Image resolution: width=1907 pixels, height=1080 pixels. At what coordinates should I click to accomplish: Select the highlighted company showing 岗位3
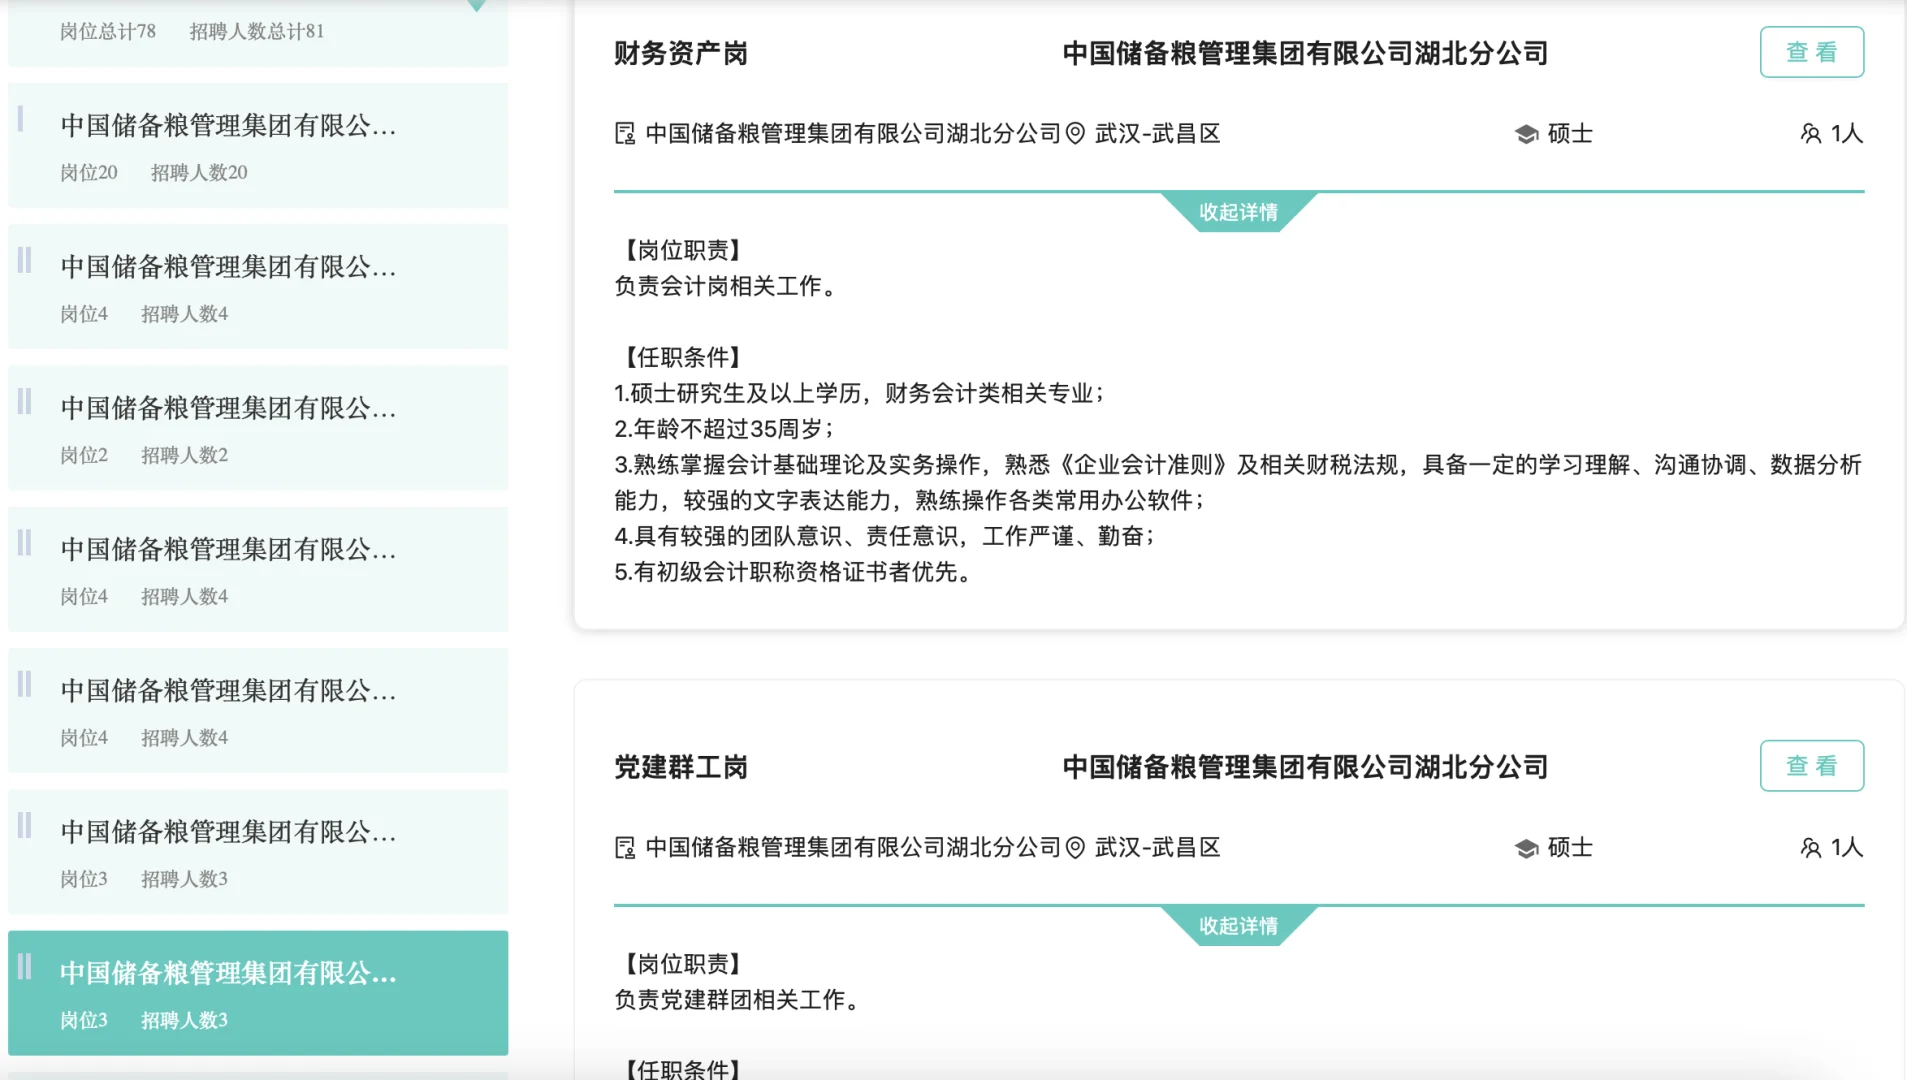[x=258, y=992]
